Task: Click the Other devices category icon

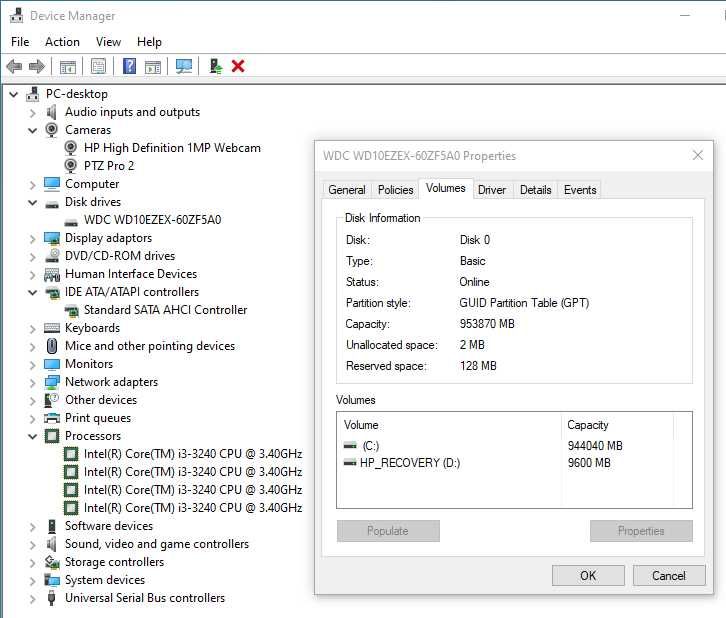Action: [x=51, y=400]
